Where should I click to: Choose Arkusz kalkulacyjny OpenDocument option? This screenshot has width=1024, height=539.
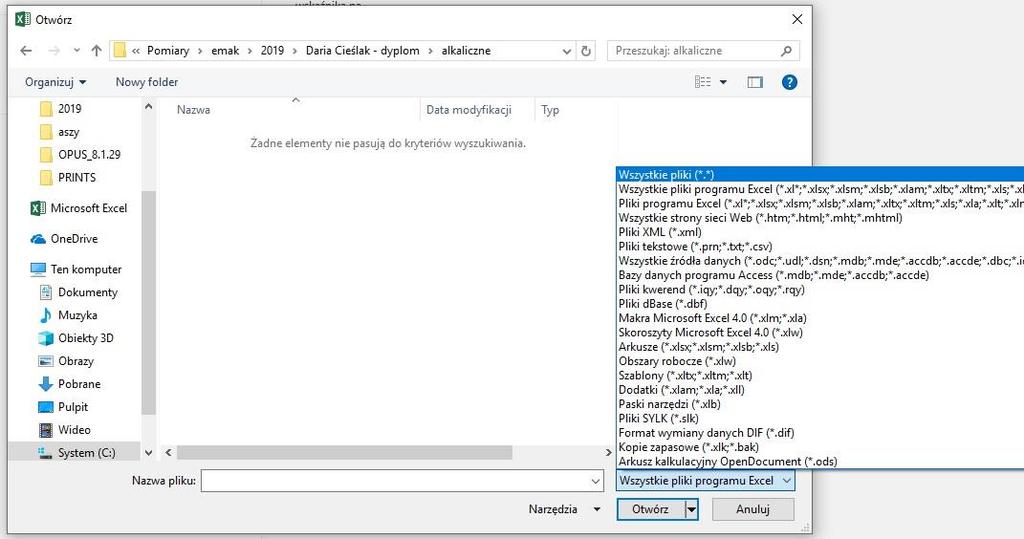click(x=820, y=461)
